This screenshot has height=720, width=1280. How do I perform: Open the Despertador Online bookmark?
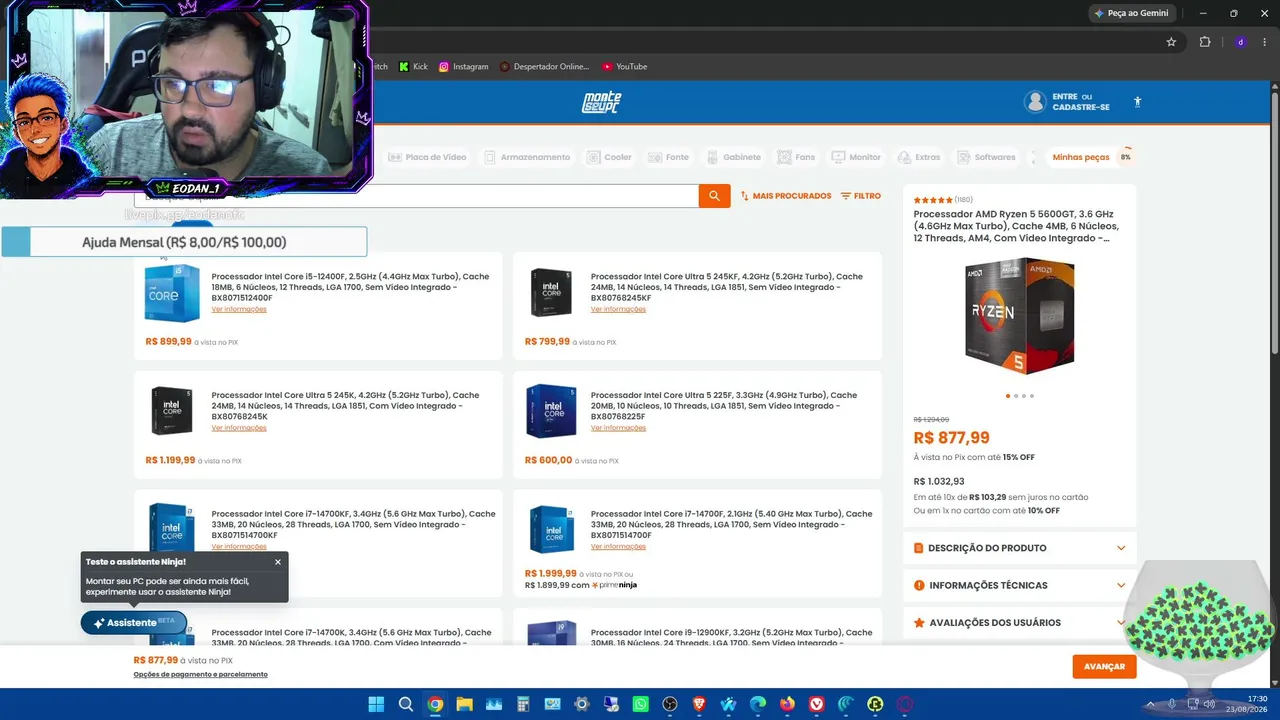pos(545,67)
